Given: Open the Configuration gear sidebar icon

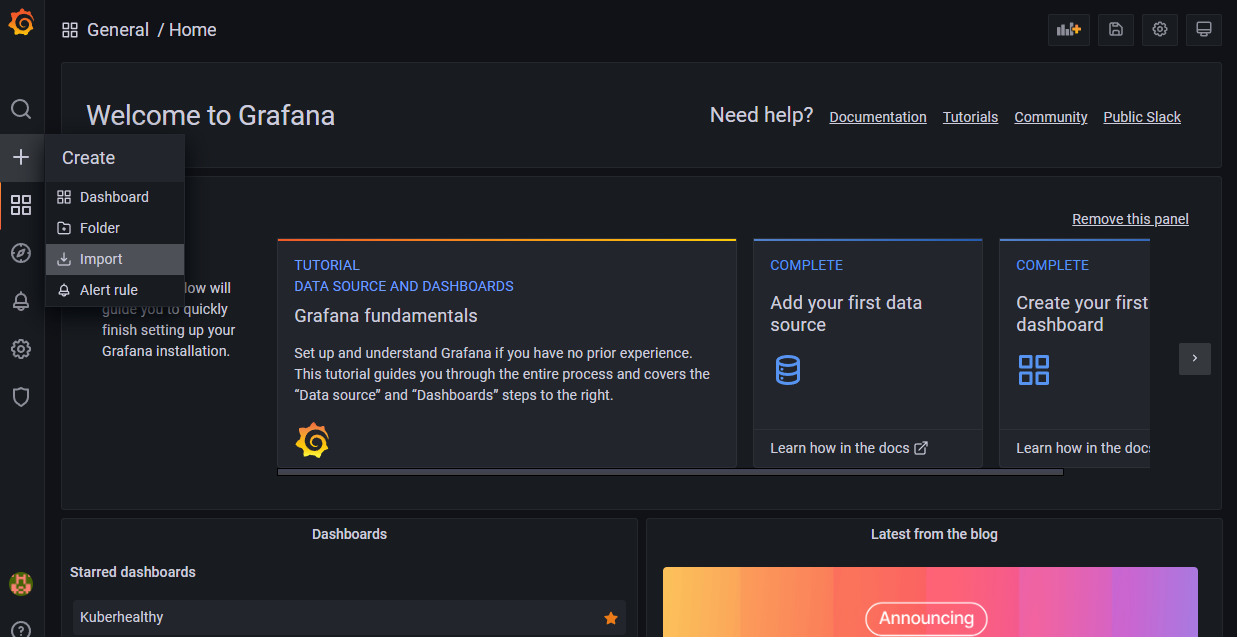Looking at the screenshot, I should pyautogui.click(x=21, y=349).
